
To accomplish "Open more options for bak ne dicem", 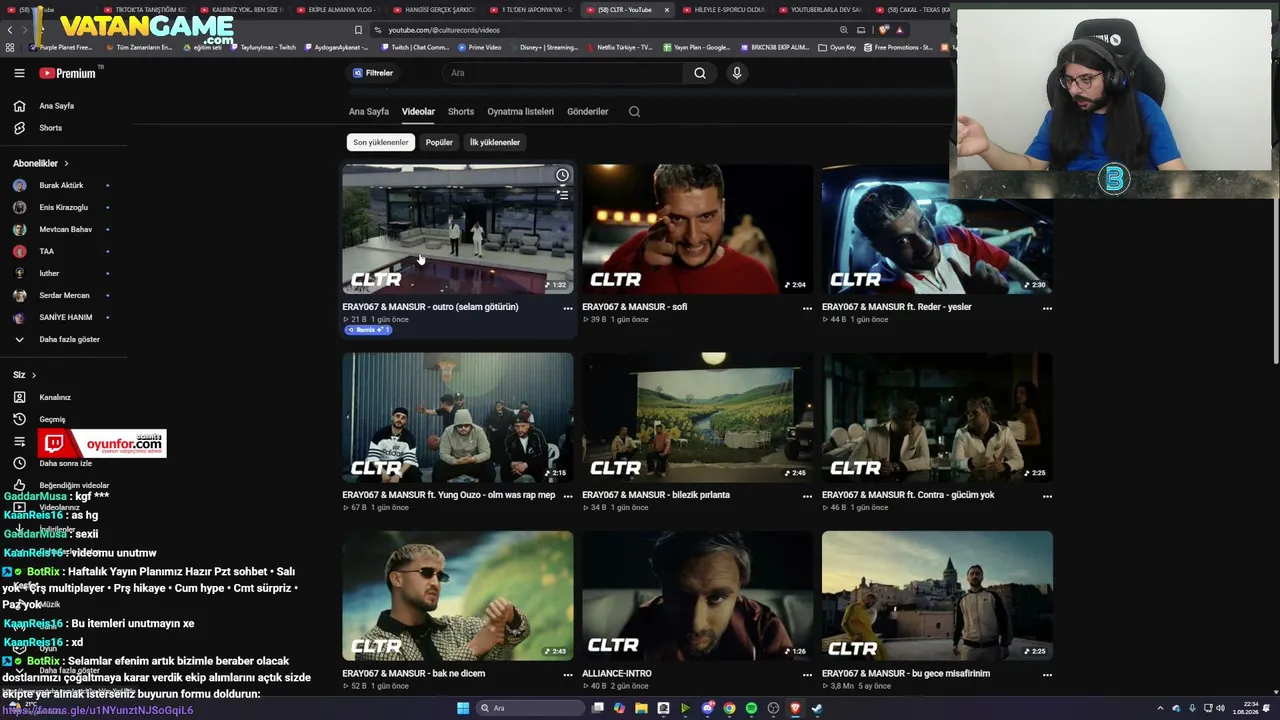I will [568, 674].
